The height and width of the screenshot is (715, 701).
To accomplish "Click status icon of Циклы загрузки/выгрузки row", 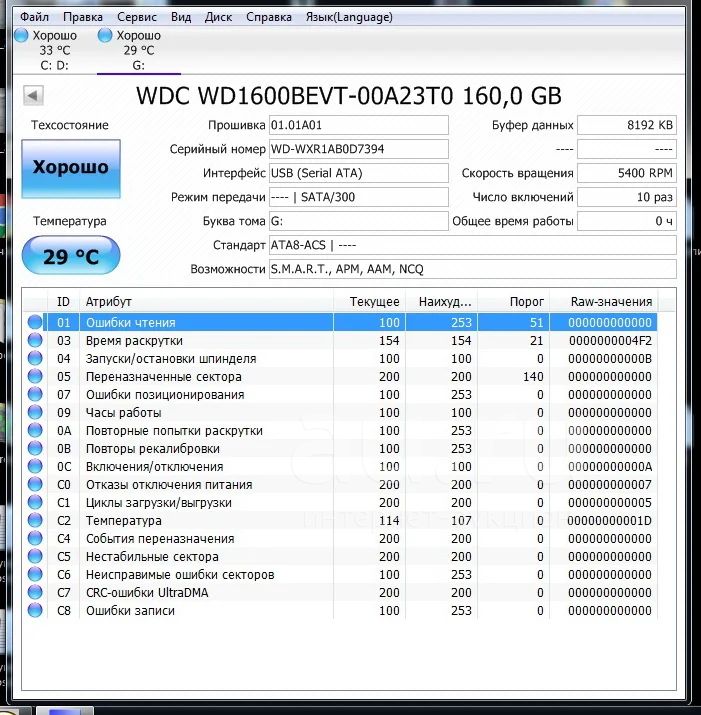I will (35, 502).
